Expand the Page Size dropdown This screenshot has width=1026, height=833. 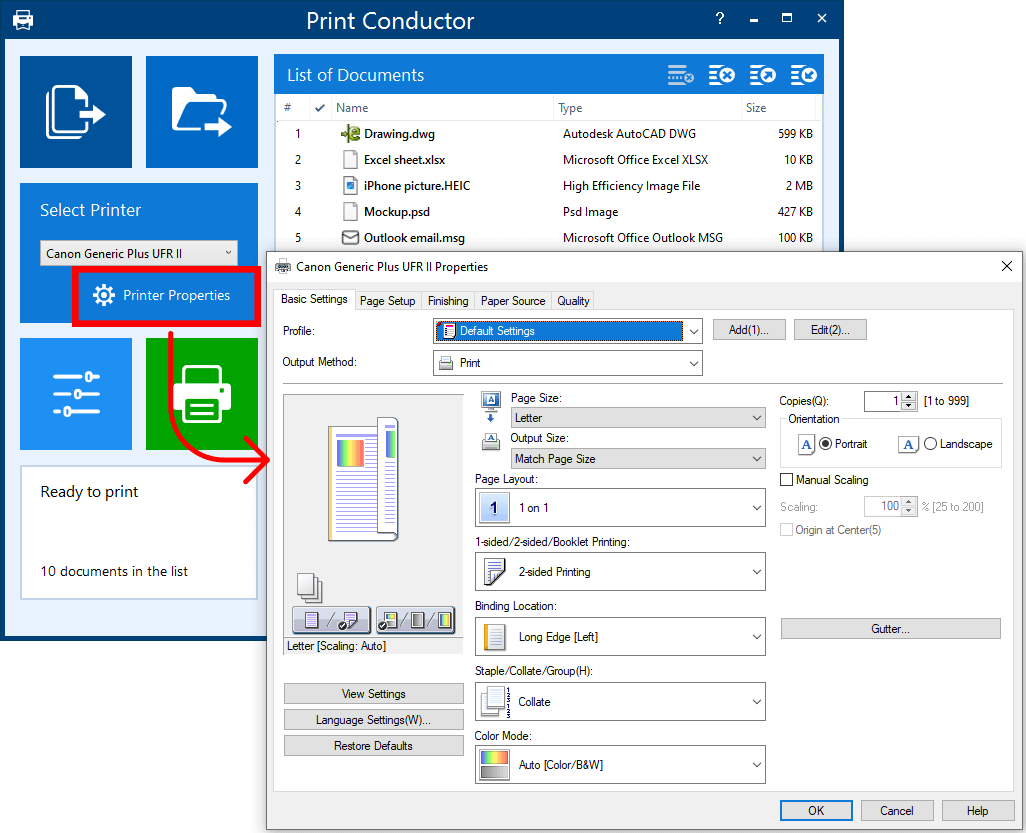pos(638,418)
